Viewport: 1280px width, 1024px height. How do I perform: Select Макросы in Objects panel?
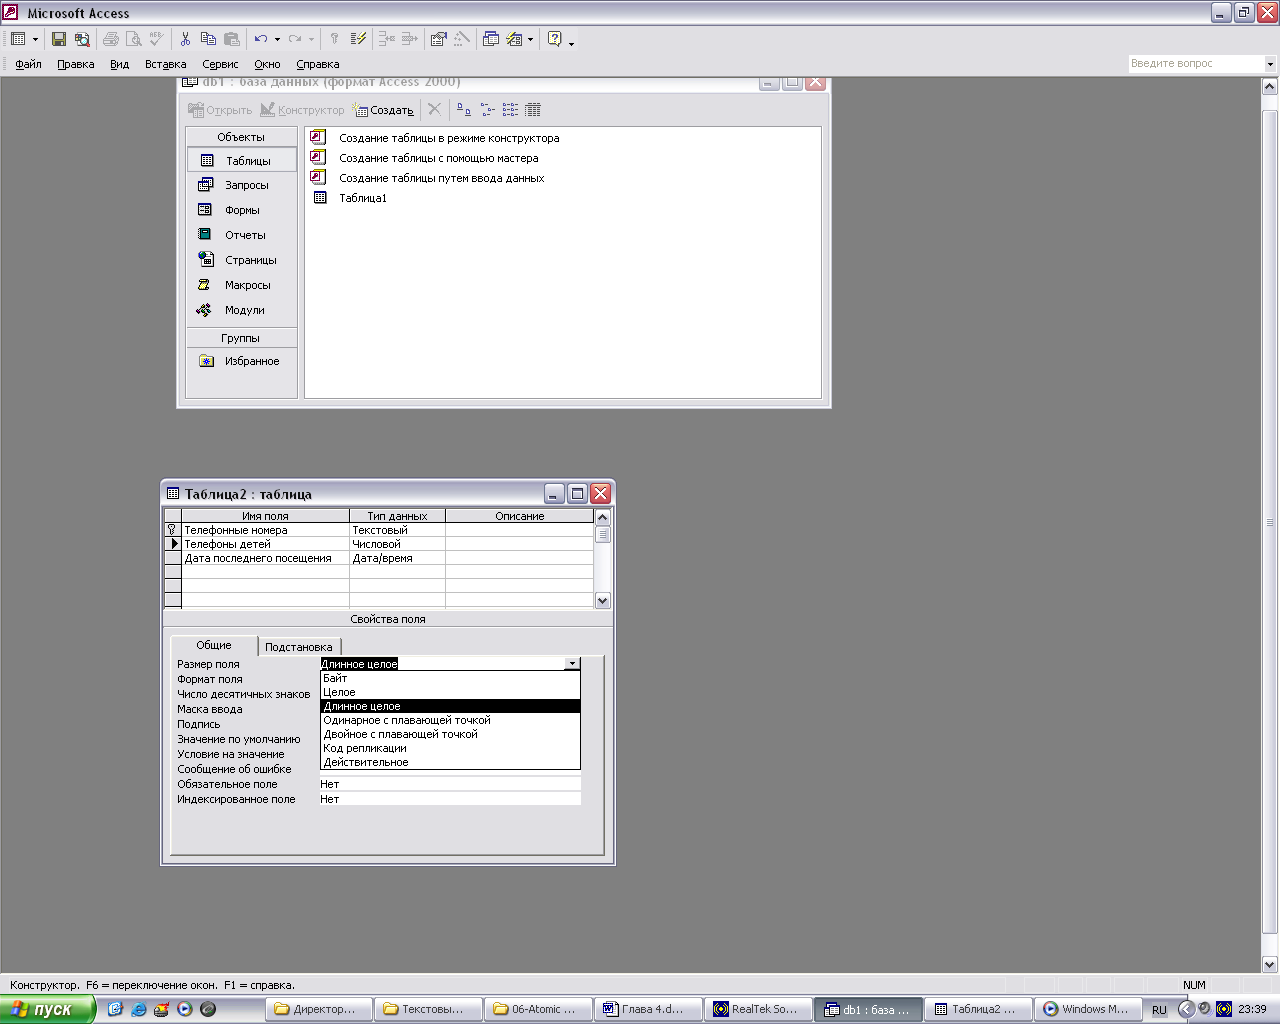tap(241, 285)
